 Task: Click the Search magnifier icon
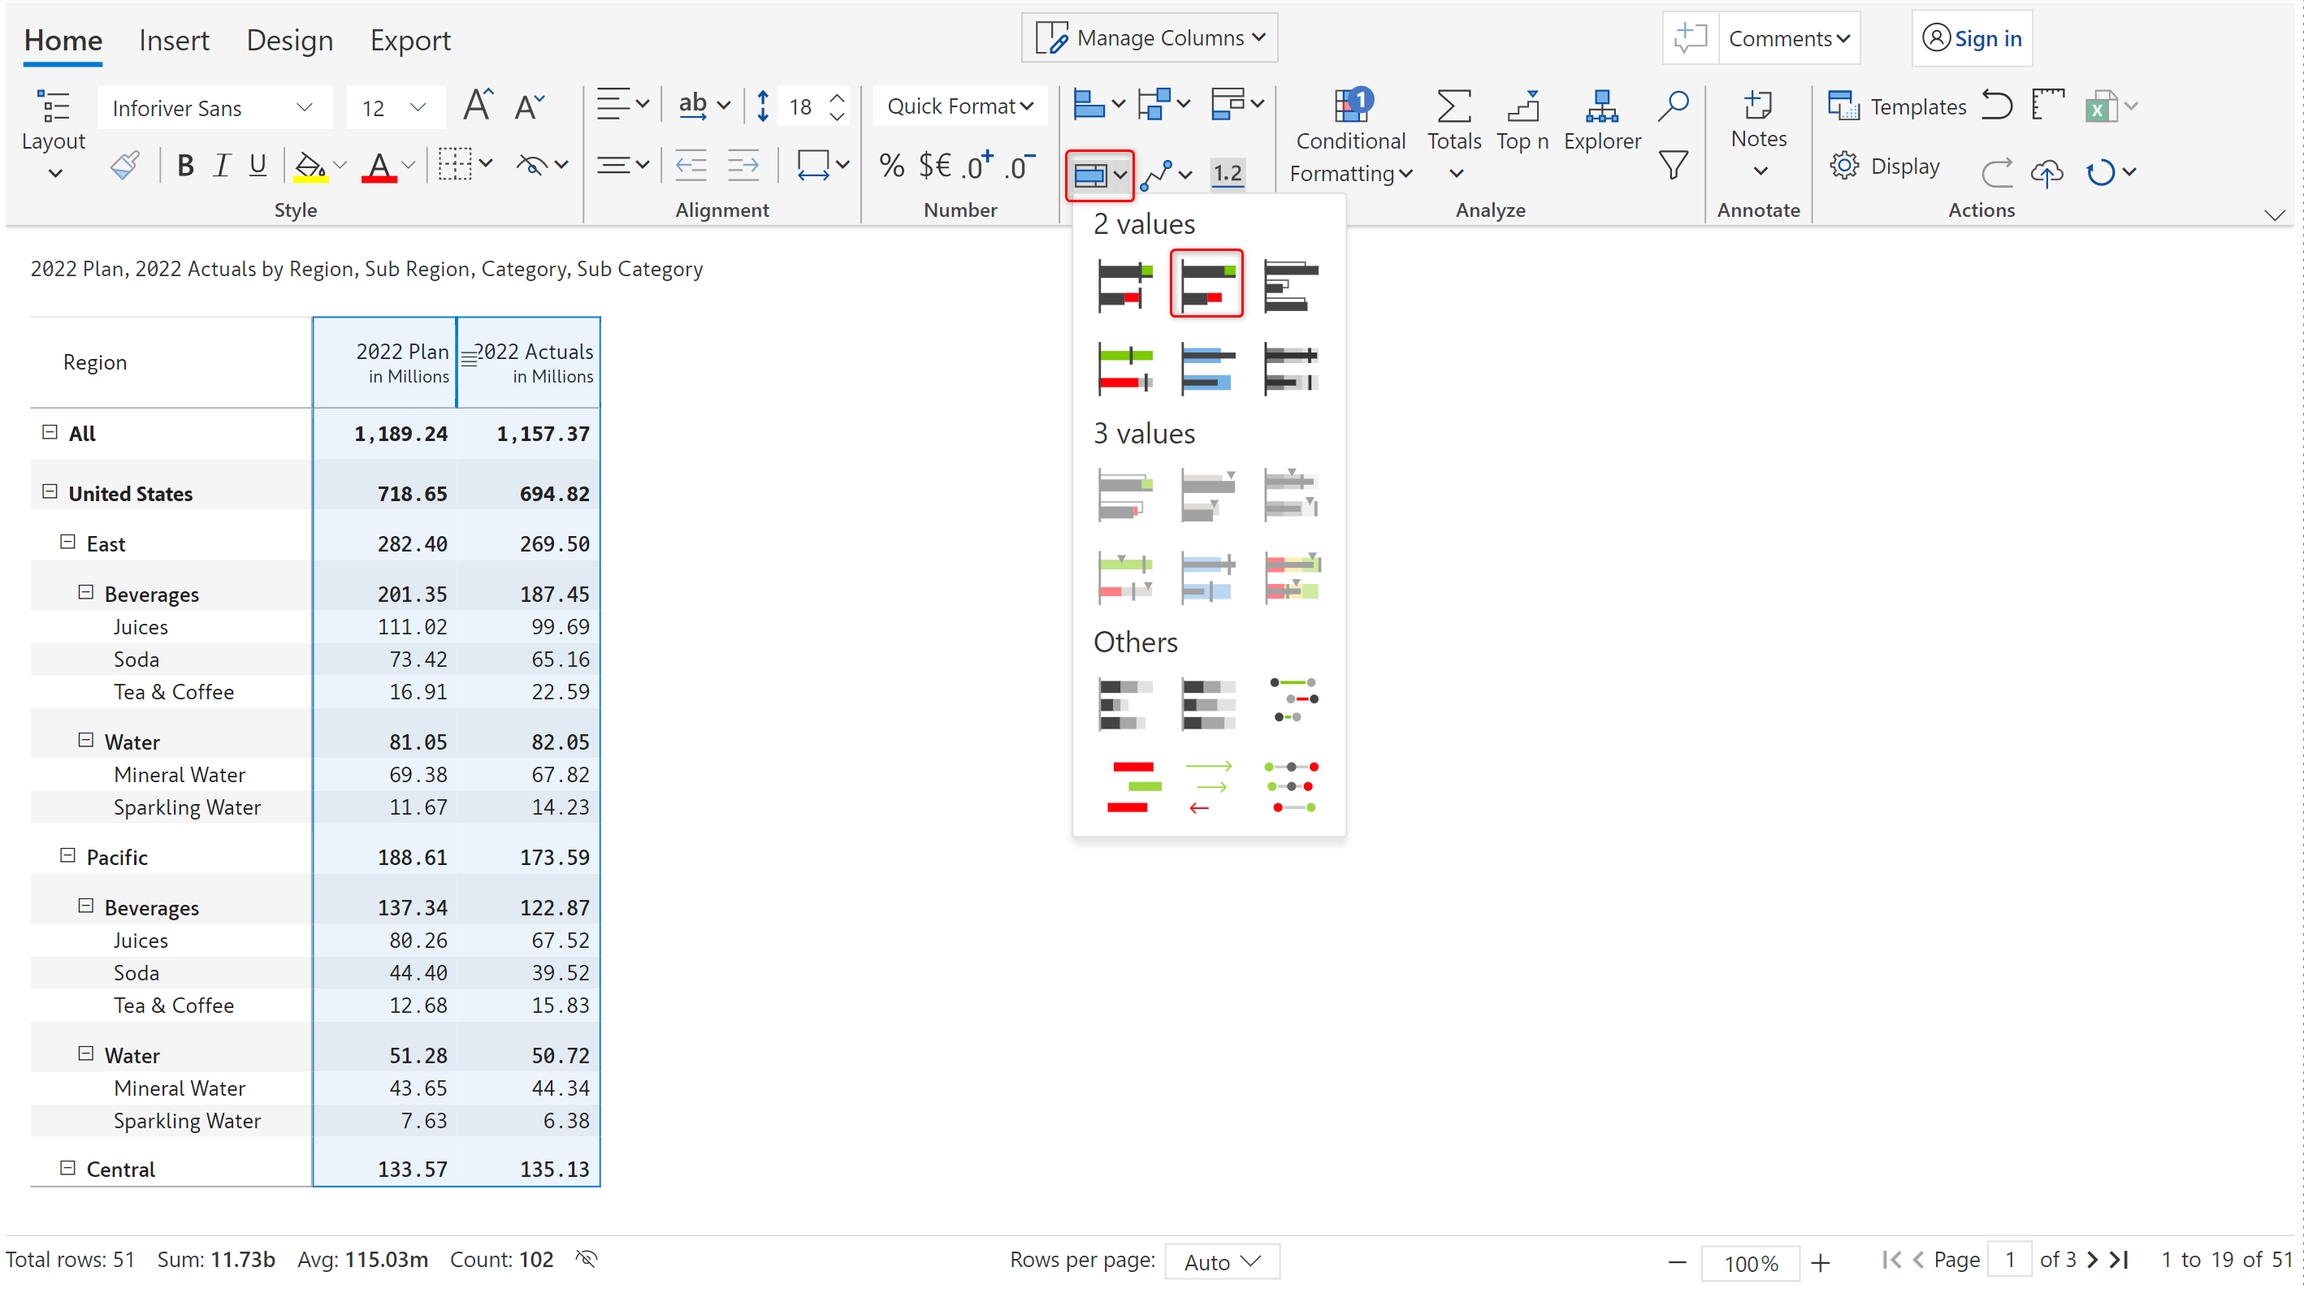pos(1673,105)
